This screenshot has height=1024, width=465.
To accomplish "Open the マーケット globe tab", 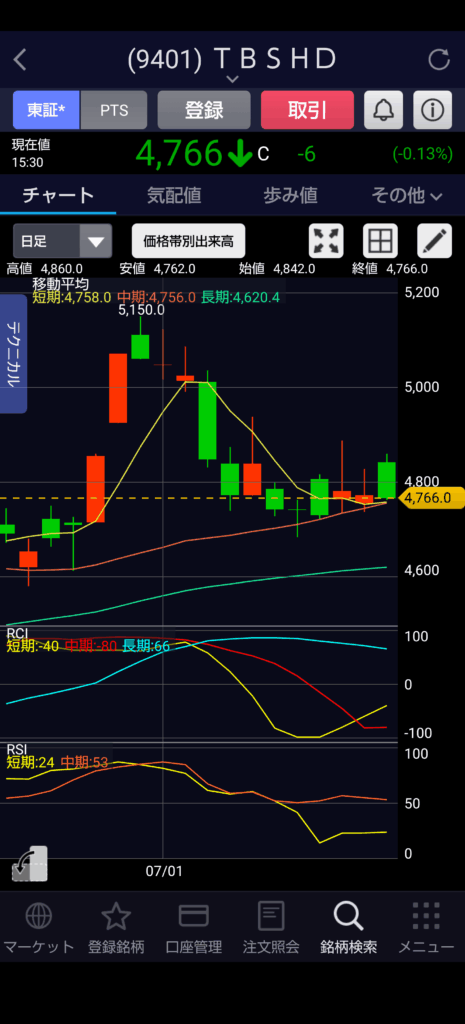I will [x=39, y=929].
